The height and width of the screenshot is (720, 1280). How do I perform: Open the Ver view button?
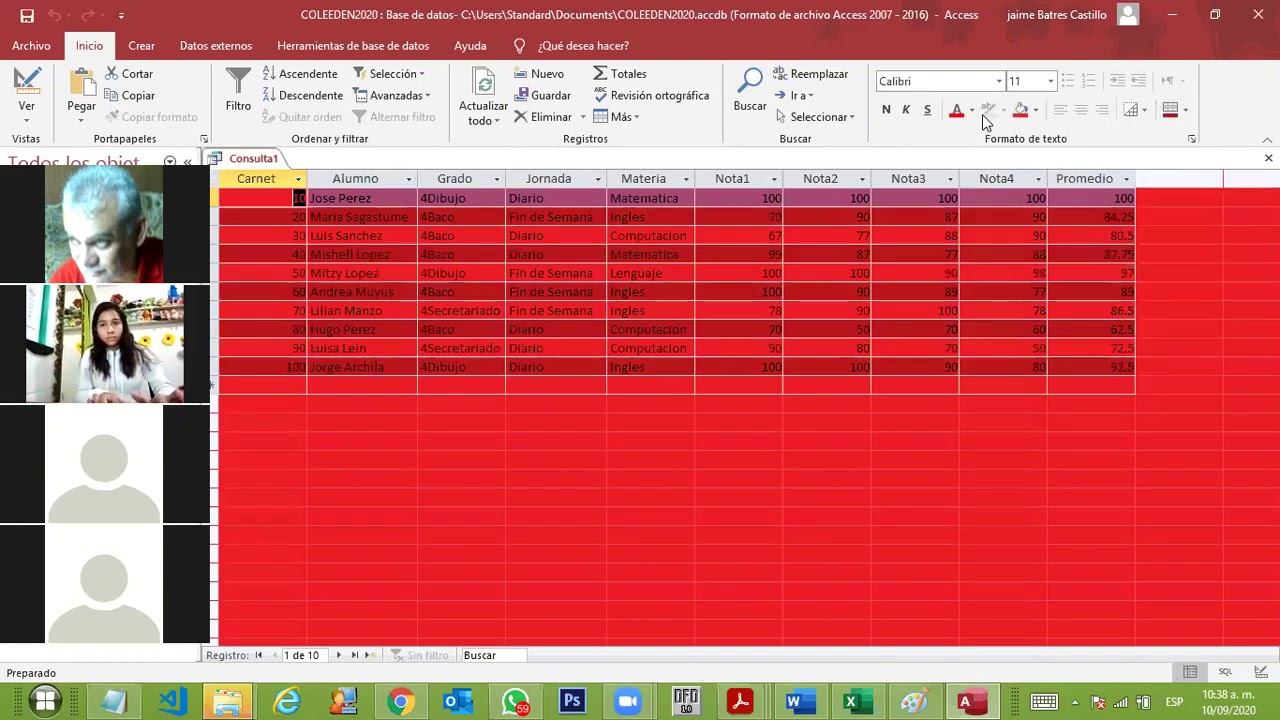(27, 94)
